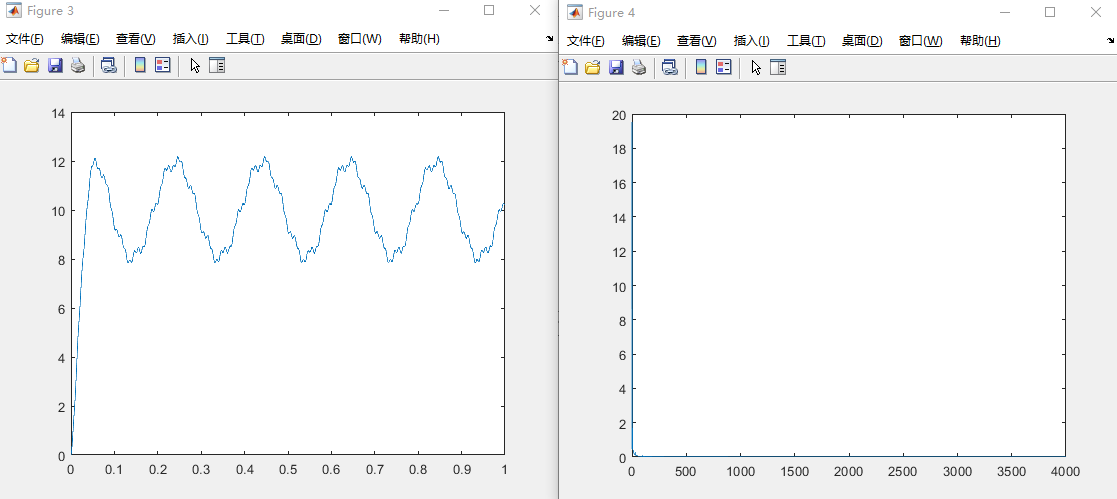Viewport: 1117px width, 499px height.
Task: Open 编辑(E) menu in Figure 3
Action: (80, 39)
